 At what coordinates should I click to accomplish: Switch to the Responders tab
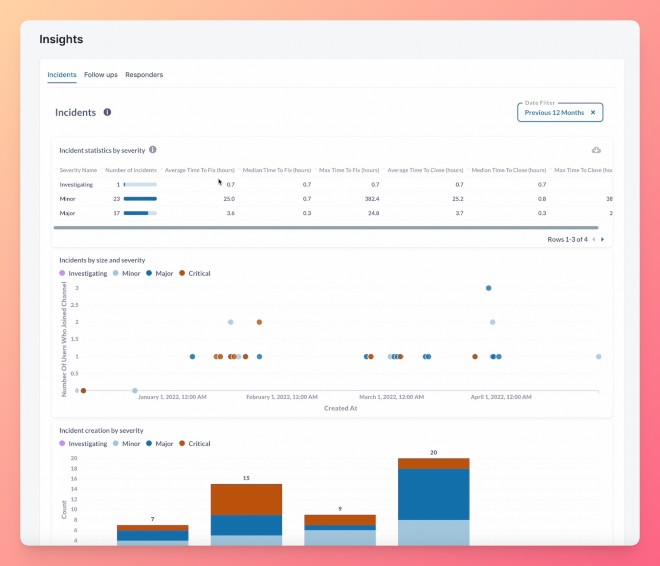pyautogui.click(x=144, y=74)
